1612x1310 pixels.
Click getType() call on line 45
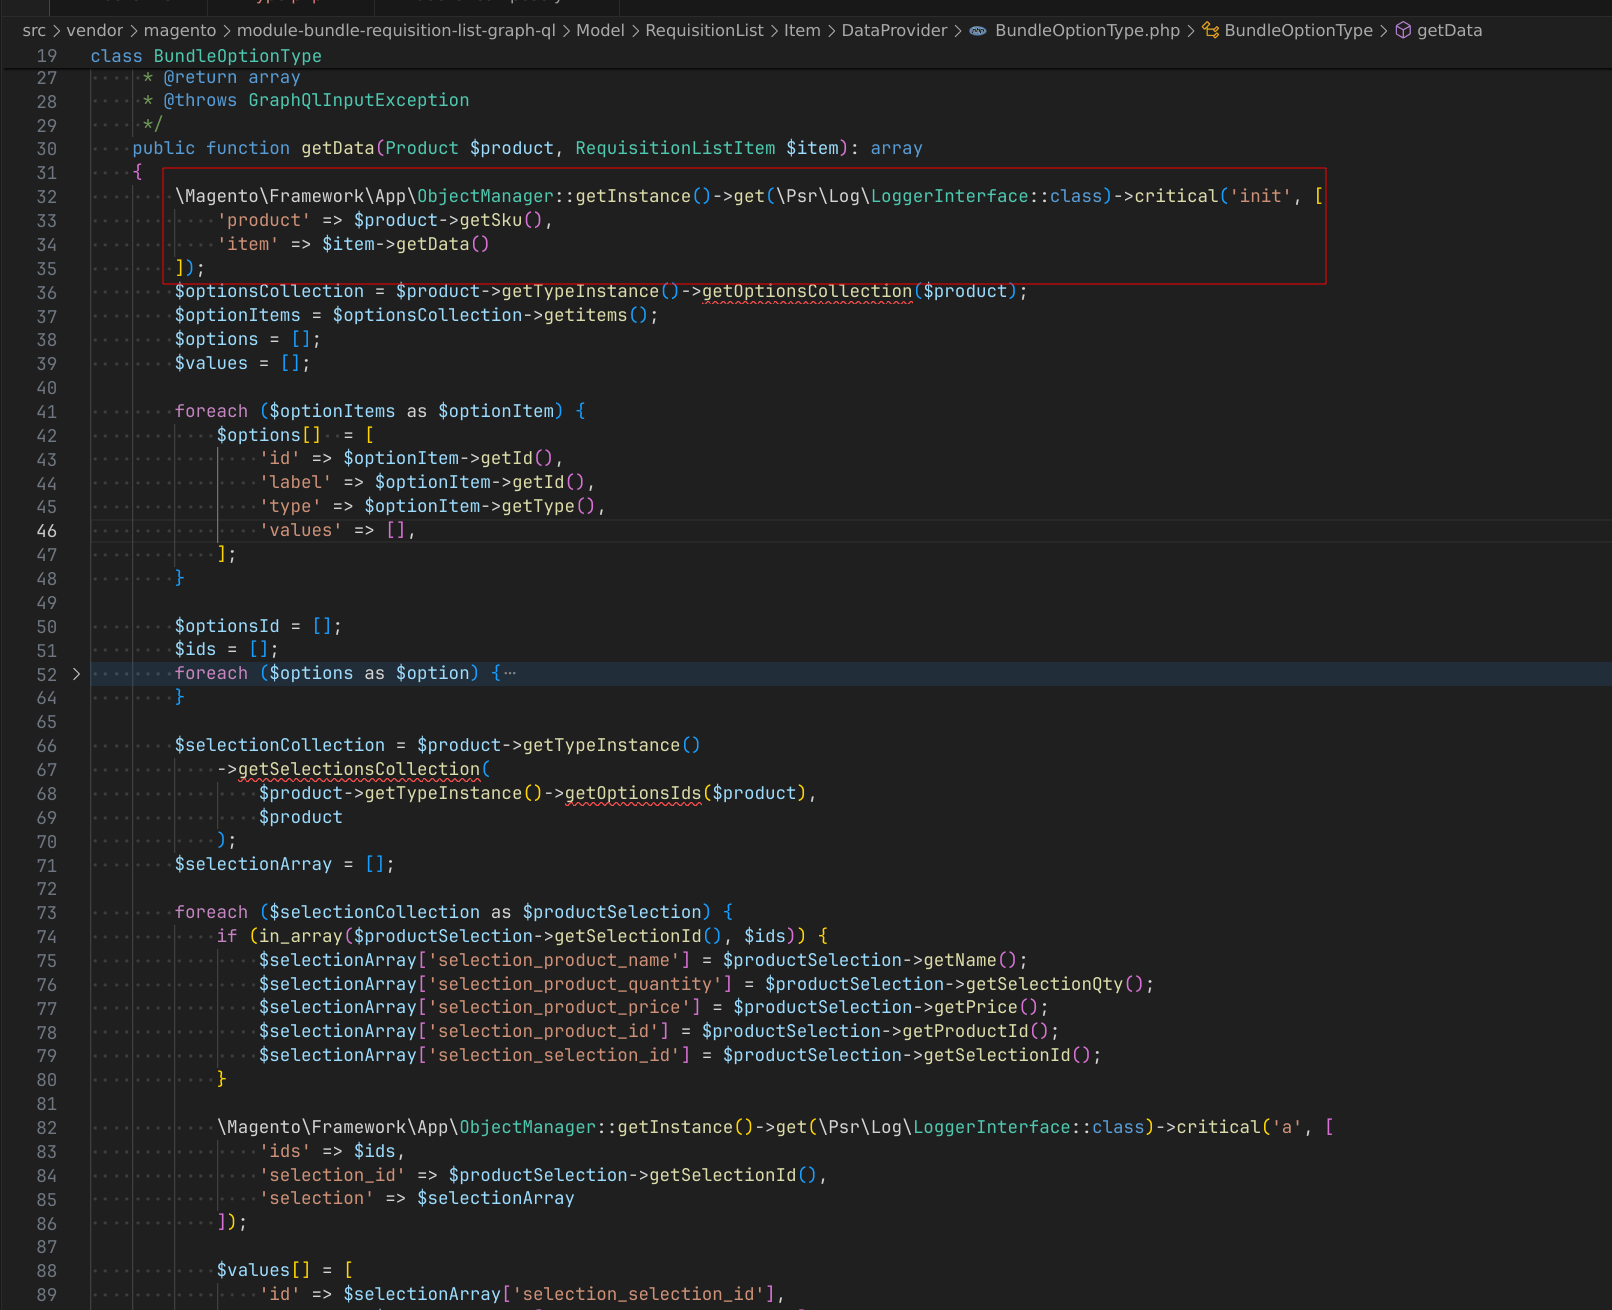[548, 506]
